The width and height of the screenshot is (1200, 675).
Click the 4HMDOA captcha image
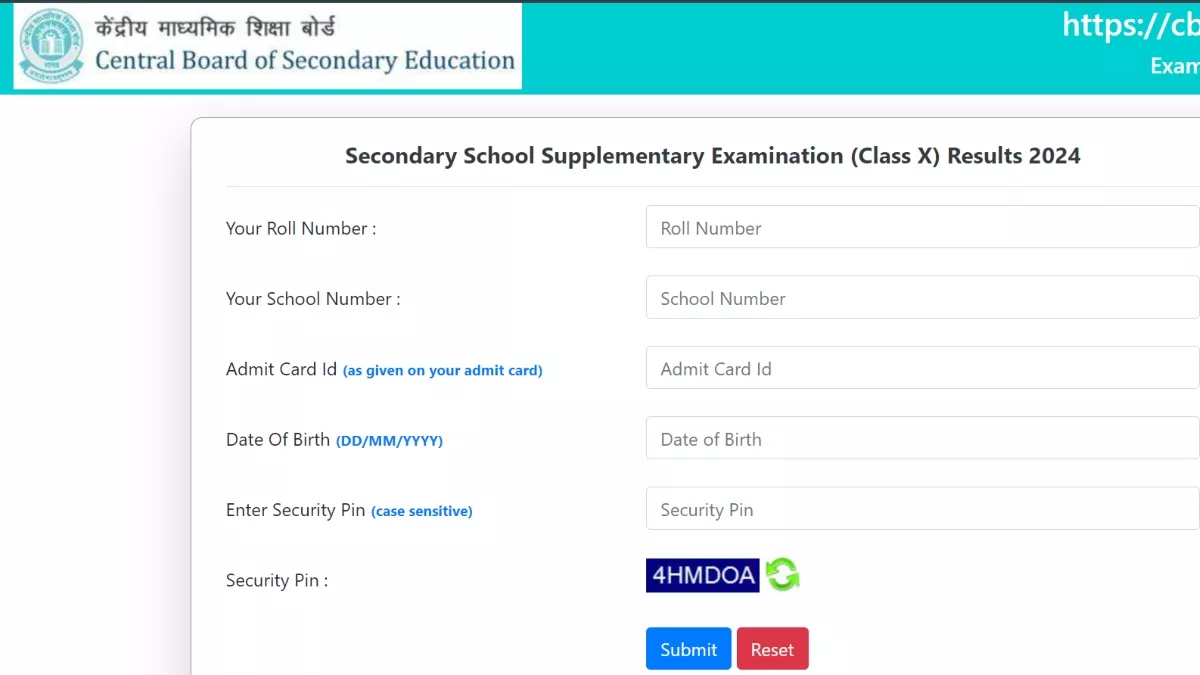point(702,575)
